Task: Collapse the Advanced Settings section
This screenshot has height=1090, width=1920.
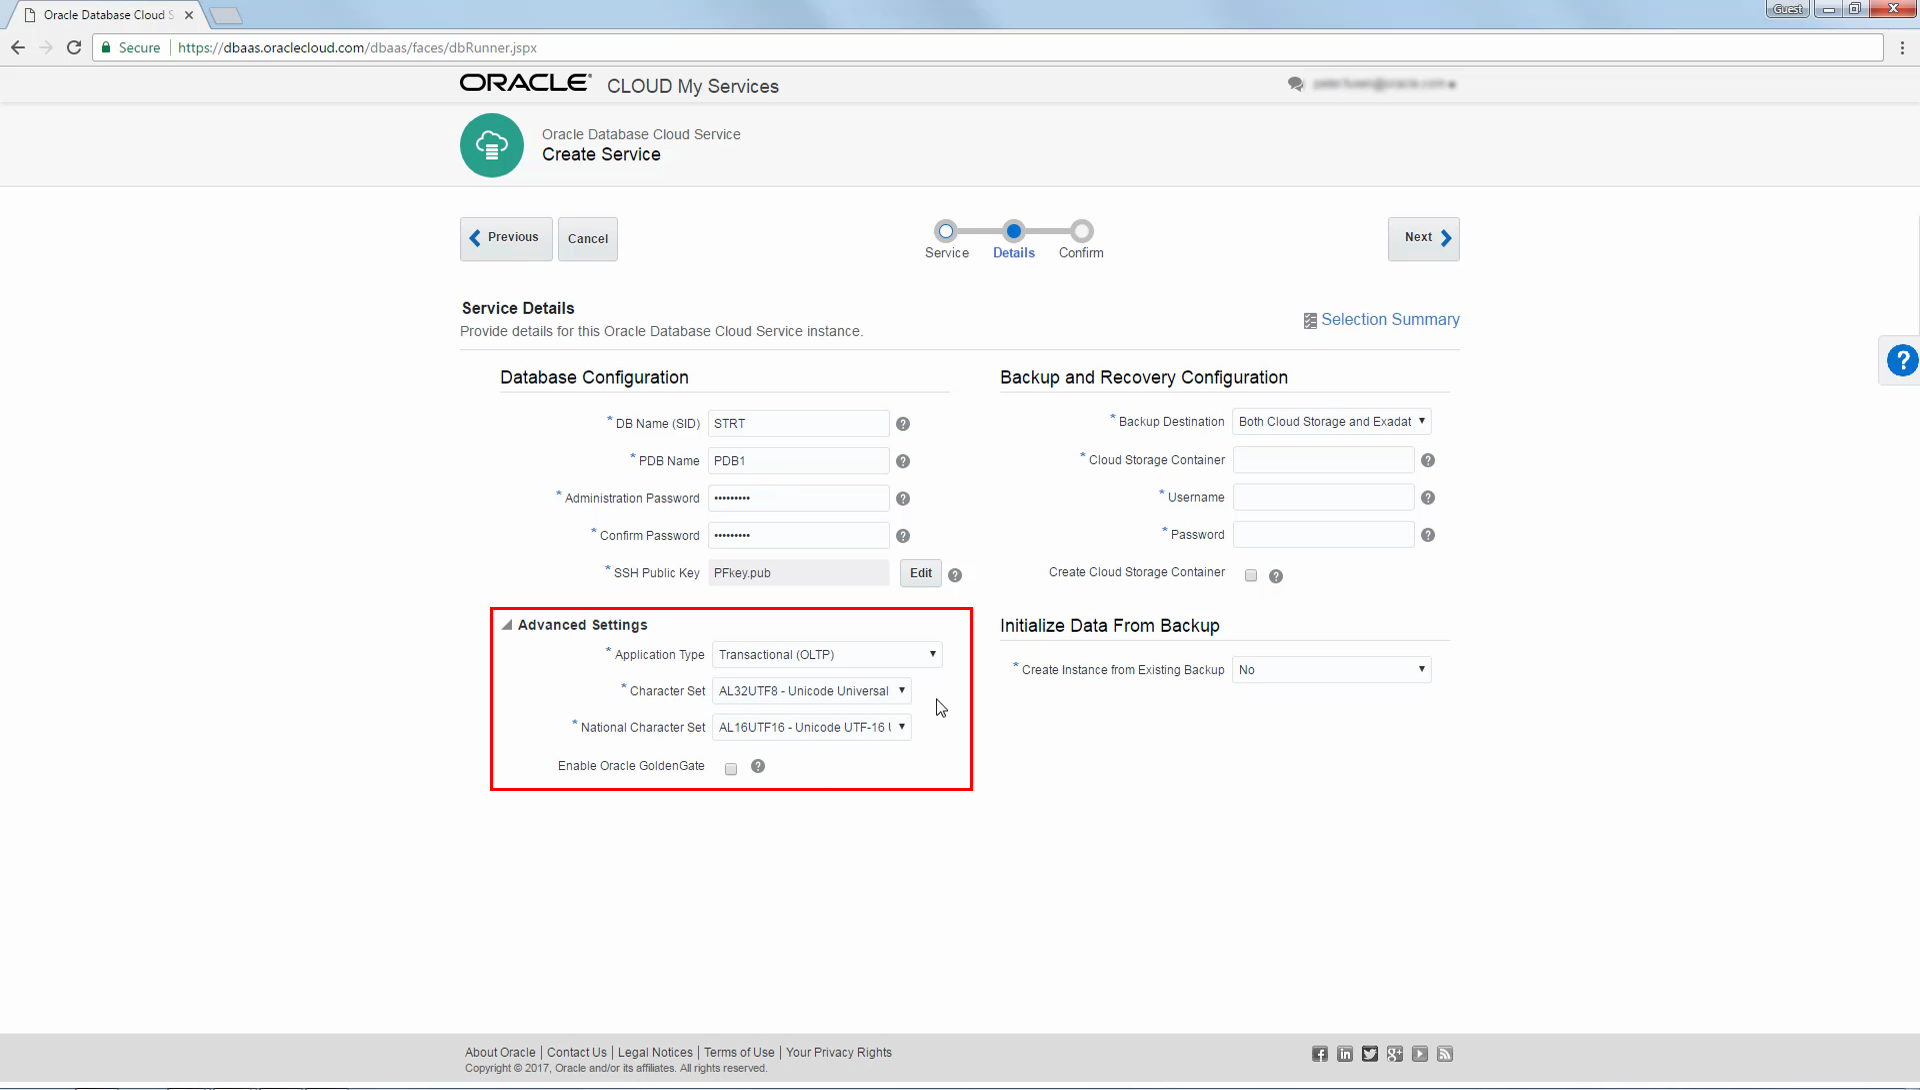Action: tap(508, 625)
